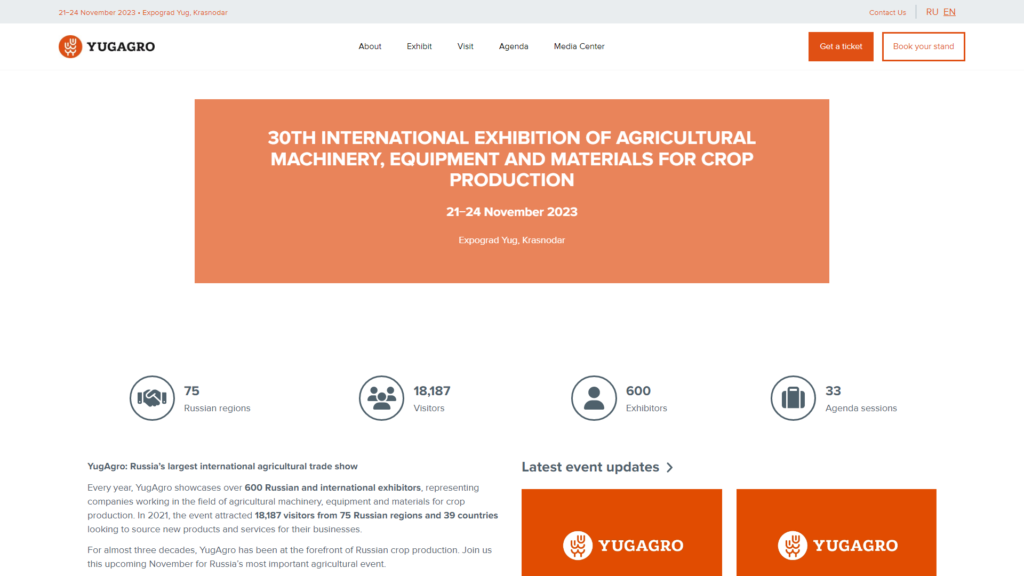Screen dimensions: 1024x576
Task: Open the Exhibit menu
Action: 419,46
